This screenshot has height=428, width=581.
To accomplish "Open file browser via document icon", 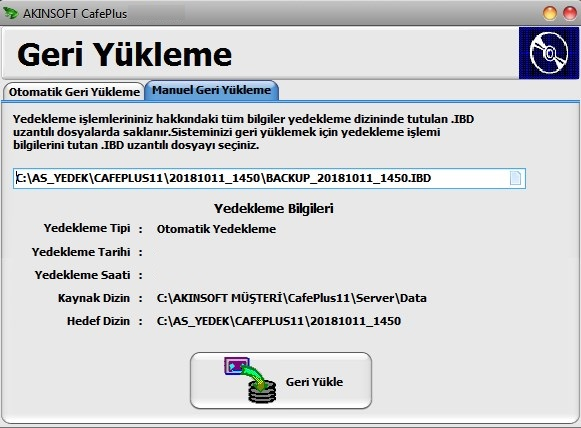I will coord(515,178).
